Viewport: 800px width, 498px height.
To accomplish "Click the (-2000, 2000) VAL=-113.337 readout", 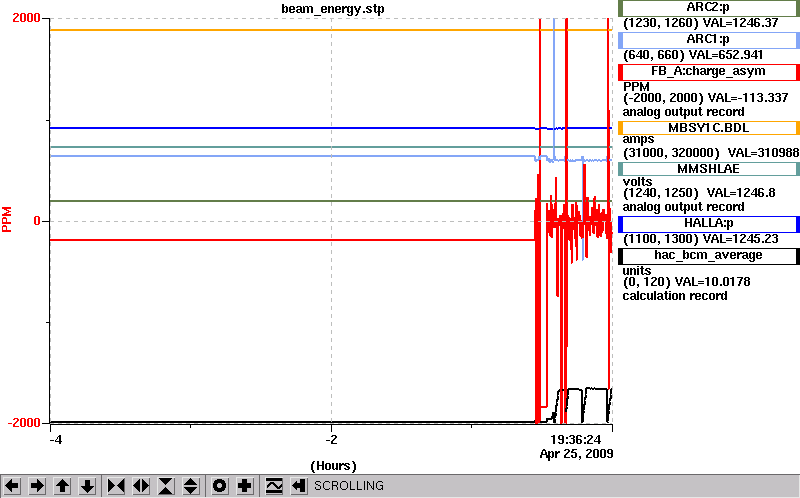I will click(706, 98).
